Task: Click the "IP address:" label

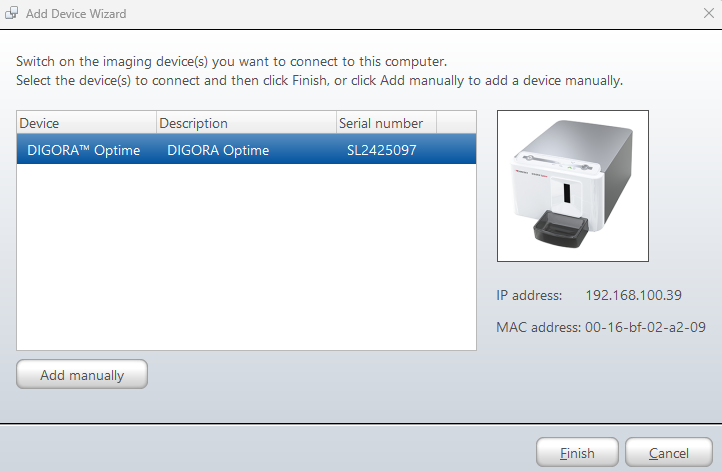Action: pos(529,295)
